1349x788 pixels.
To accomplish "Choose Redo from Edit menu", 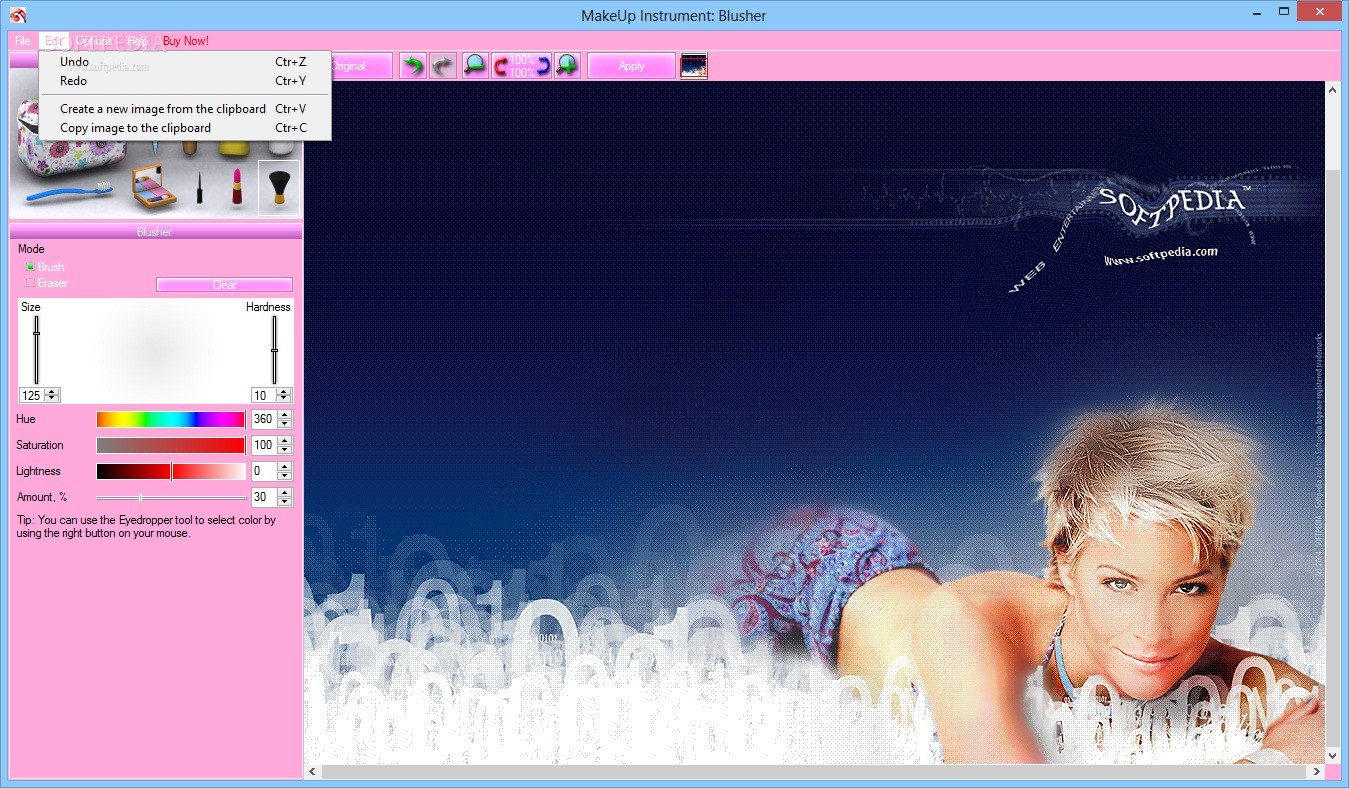I will (x=185, y=81).
